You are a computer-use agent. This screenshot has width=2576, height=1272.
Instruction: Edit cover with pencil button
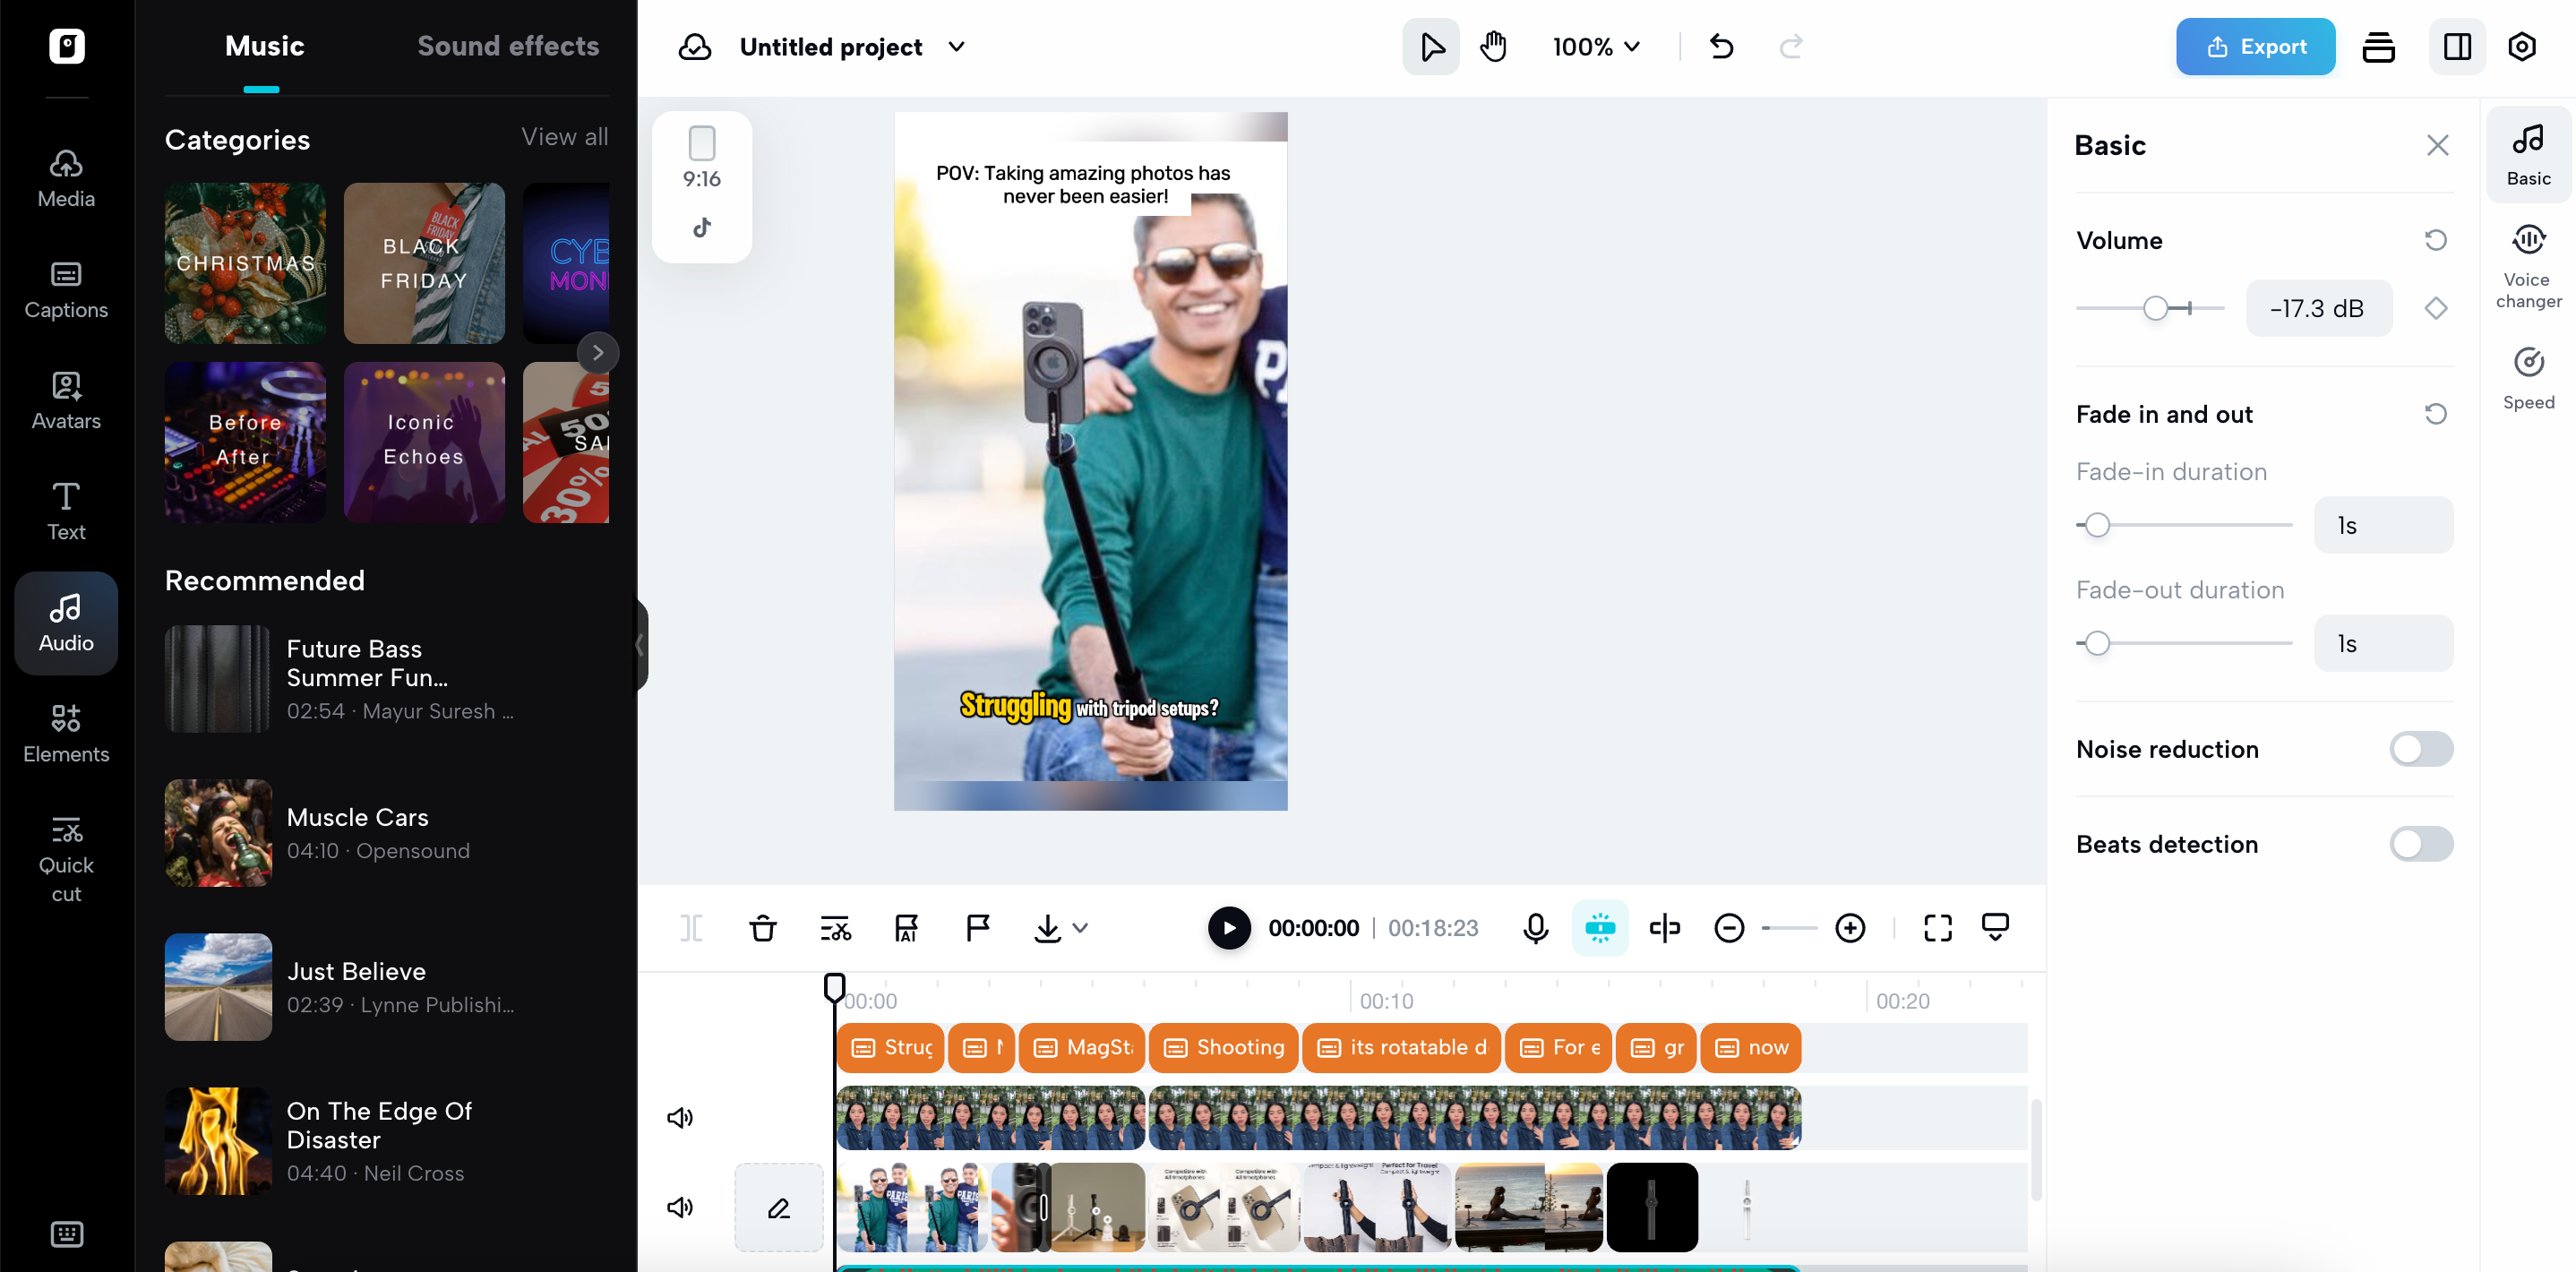click(x=779, y=1207)
